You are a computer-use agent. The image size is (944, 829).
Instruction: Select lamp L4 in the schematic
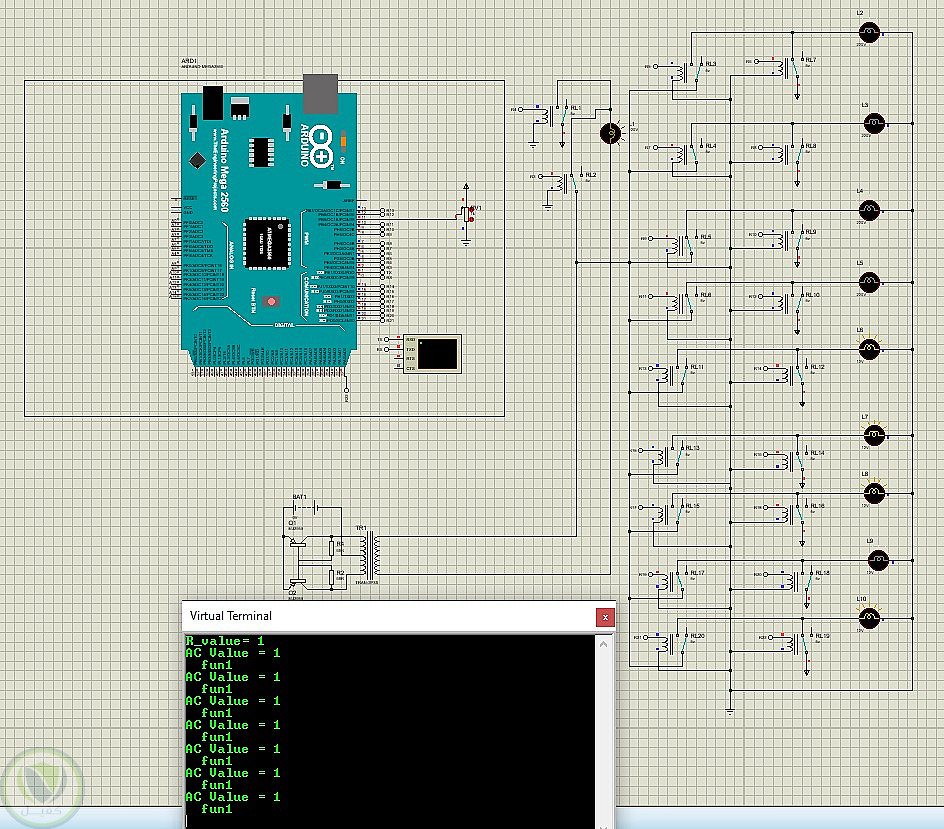click(x=869, y=210)
